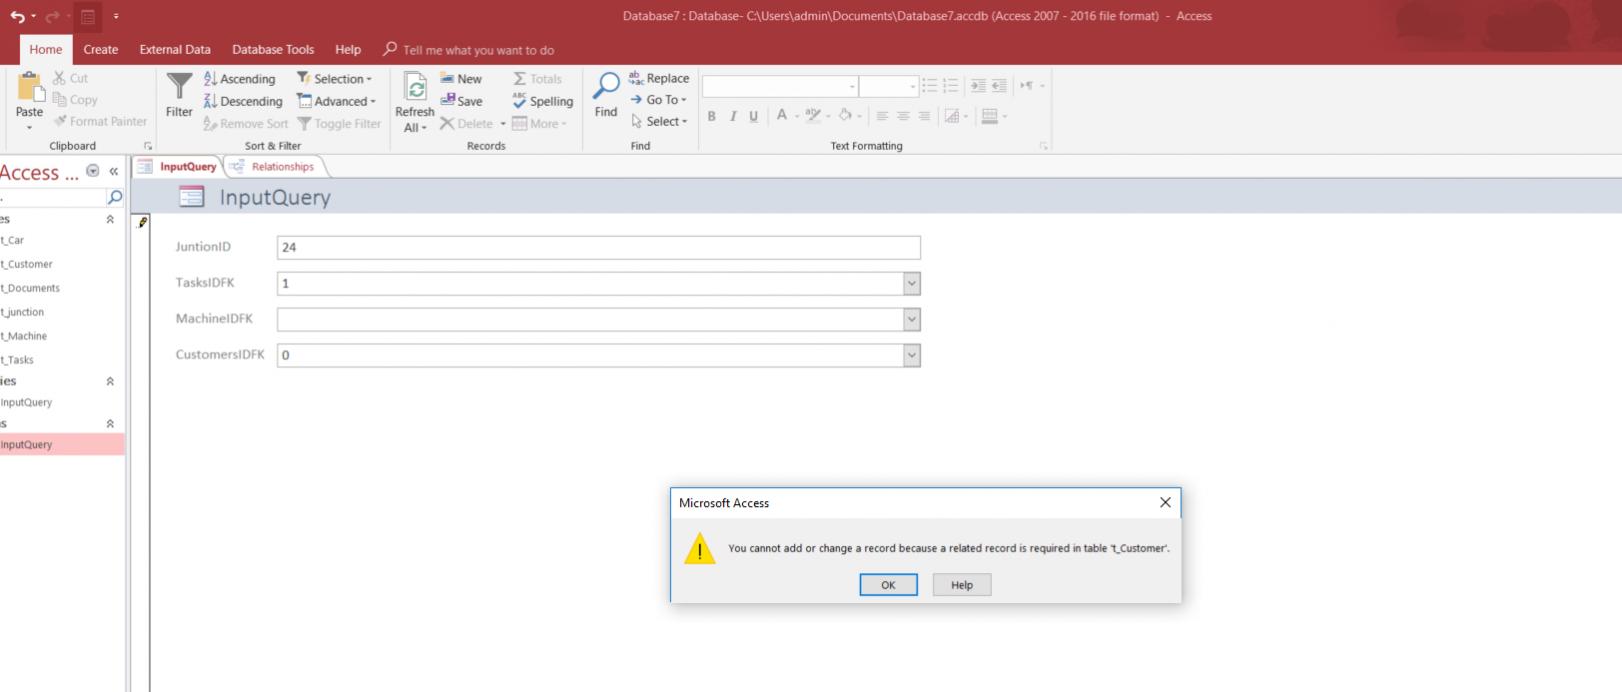This screenshot has width=1622, height=692.
Task: Sort records Ascending
Action: point(239,79)
